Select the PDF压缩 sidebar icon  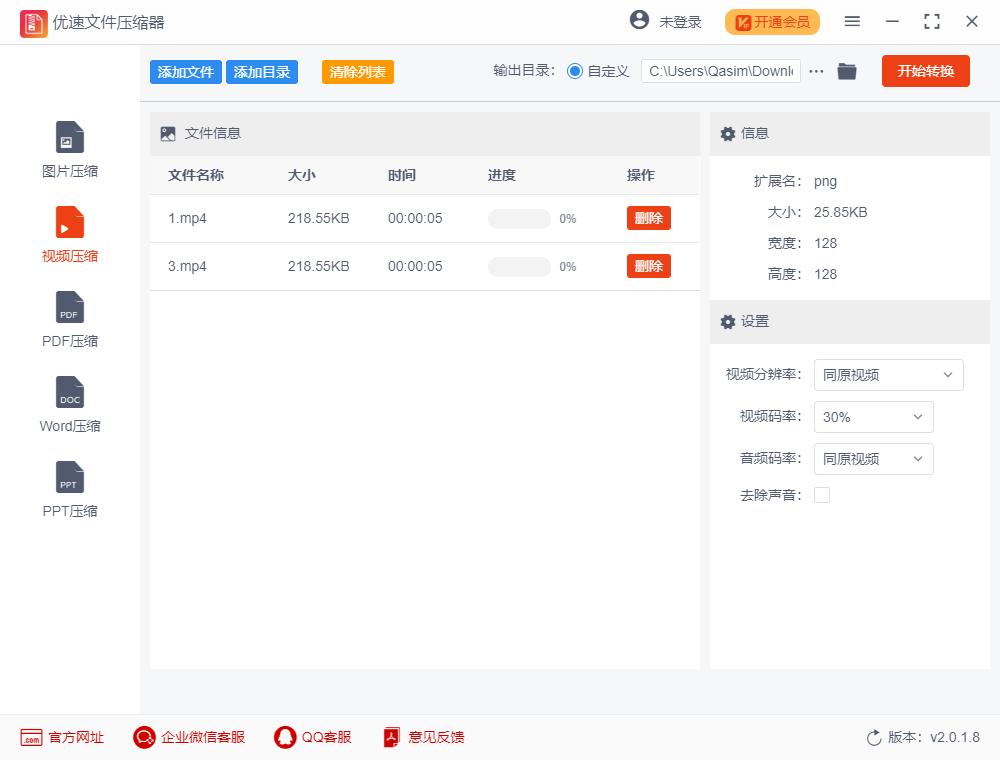pyautogui.click(x=69, y=318)
